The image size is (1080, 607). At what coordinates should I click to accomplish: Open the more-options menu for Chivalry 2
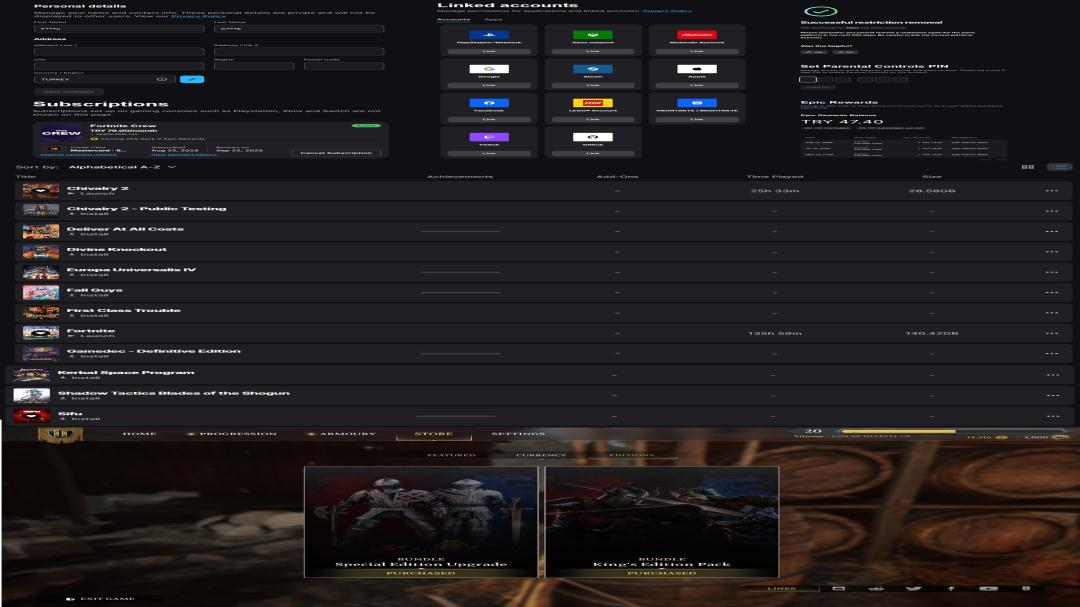[x=1051, y=191]
